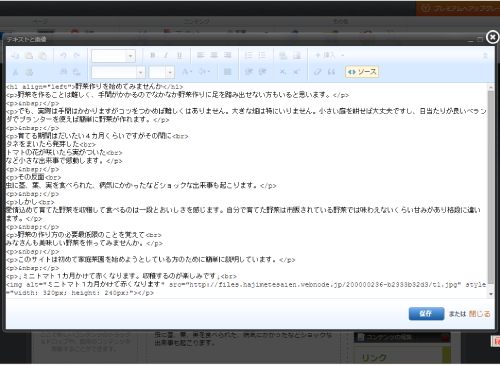This screenshot has width=500, height=365.
Task: Click the Paste icon in editor toolbar
Action: (29, 56)
